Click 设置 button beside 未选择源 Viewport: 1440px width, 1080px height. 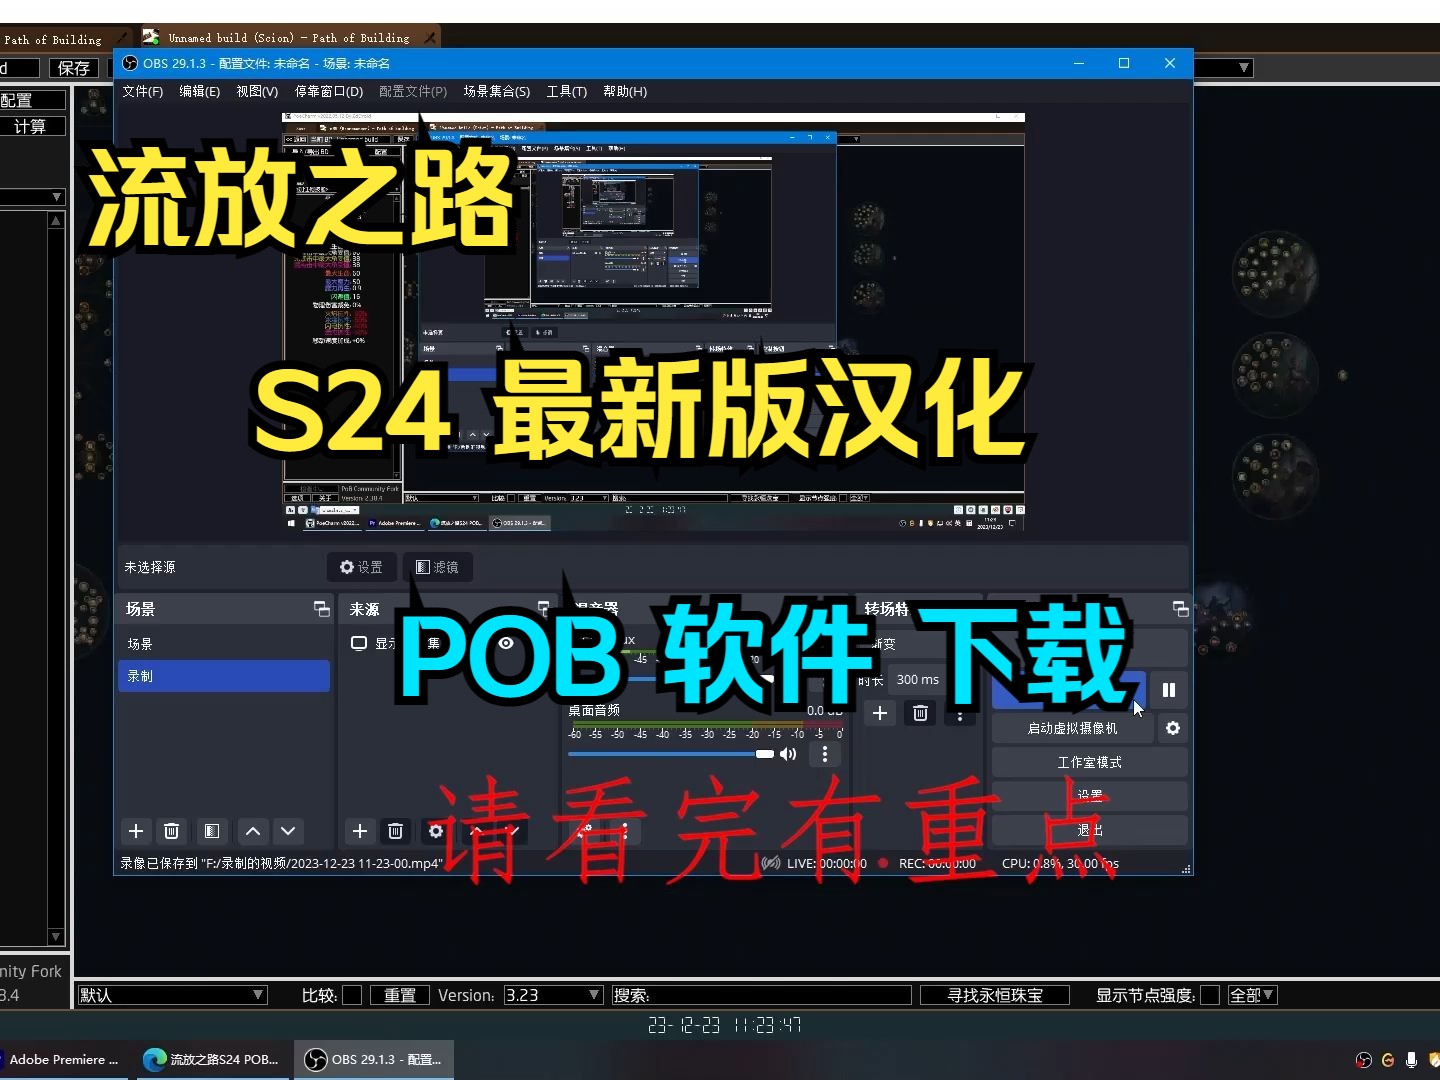[x=361, y=567]
